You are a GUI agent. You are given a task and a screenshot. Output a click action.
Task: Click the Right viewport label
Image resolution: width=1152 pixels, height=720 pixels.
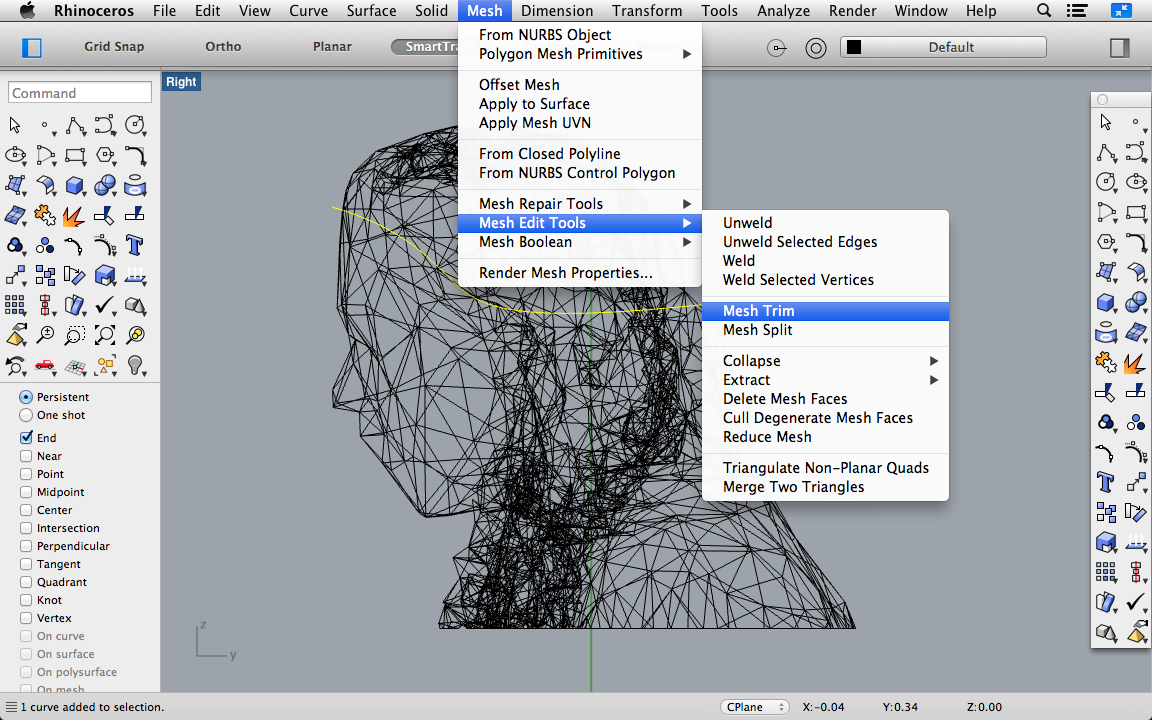coord(181,82)
